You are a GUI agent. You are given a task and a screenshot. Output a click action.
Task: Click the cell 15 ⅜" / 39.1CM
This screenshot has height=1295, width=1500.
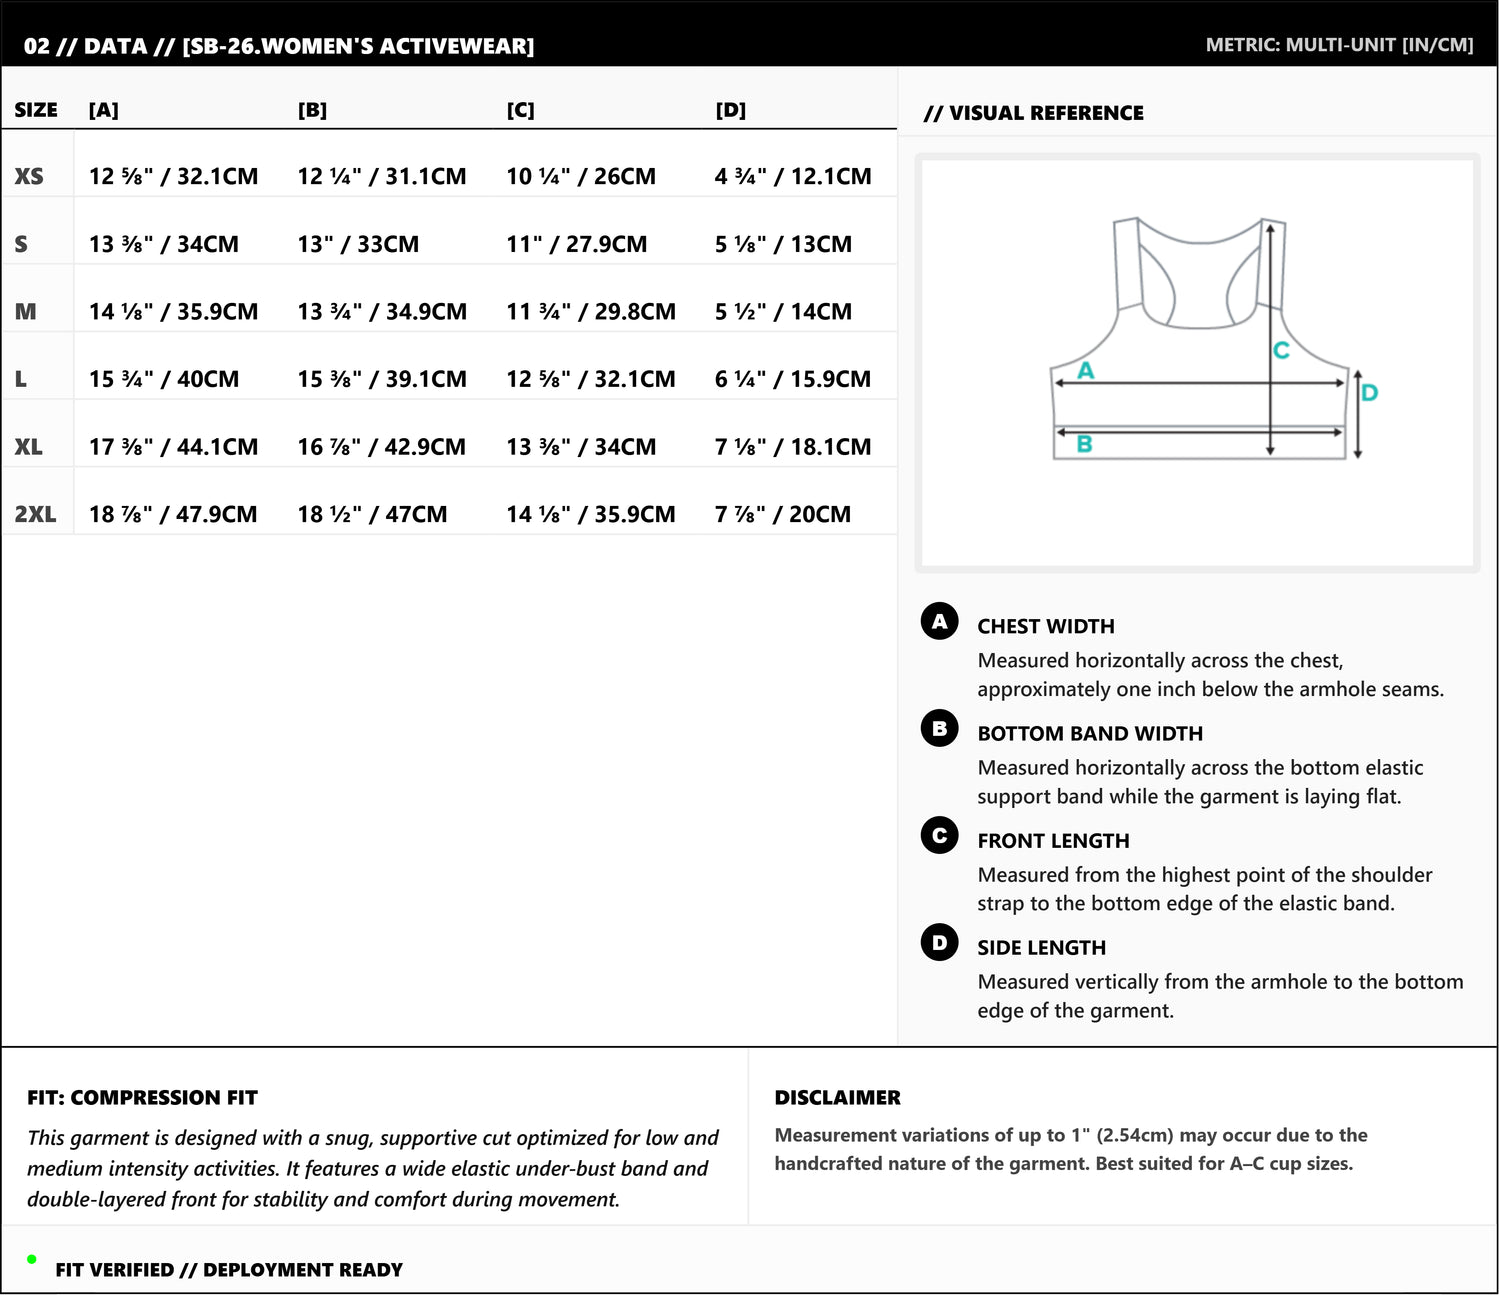(x=382, y=379)
